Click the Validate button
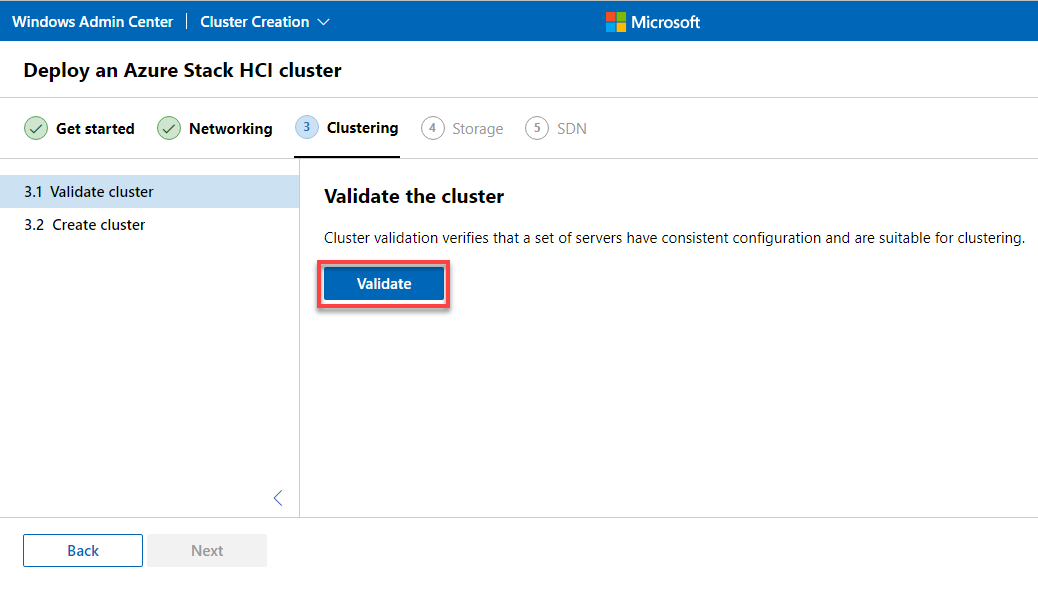Viewport: 1038px width, 591px height. coord(384,284)
